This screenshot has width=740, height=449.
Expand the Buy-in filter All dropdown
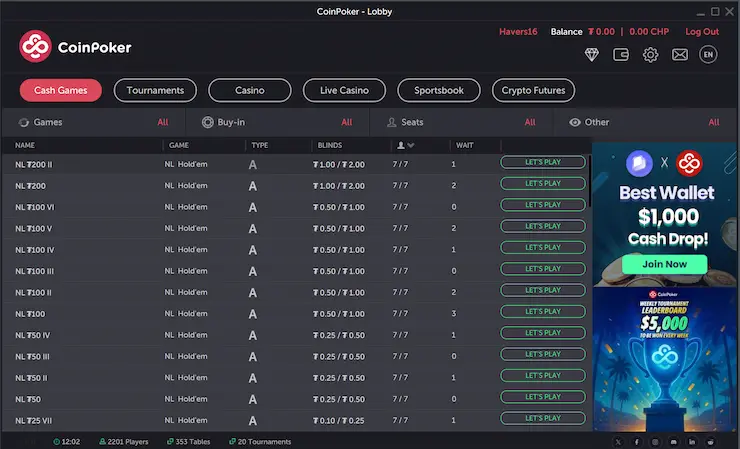click(347, 122)
